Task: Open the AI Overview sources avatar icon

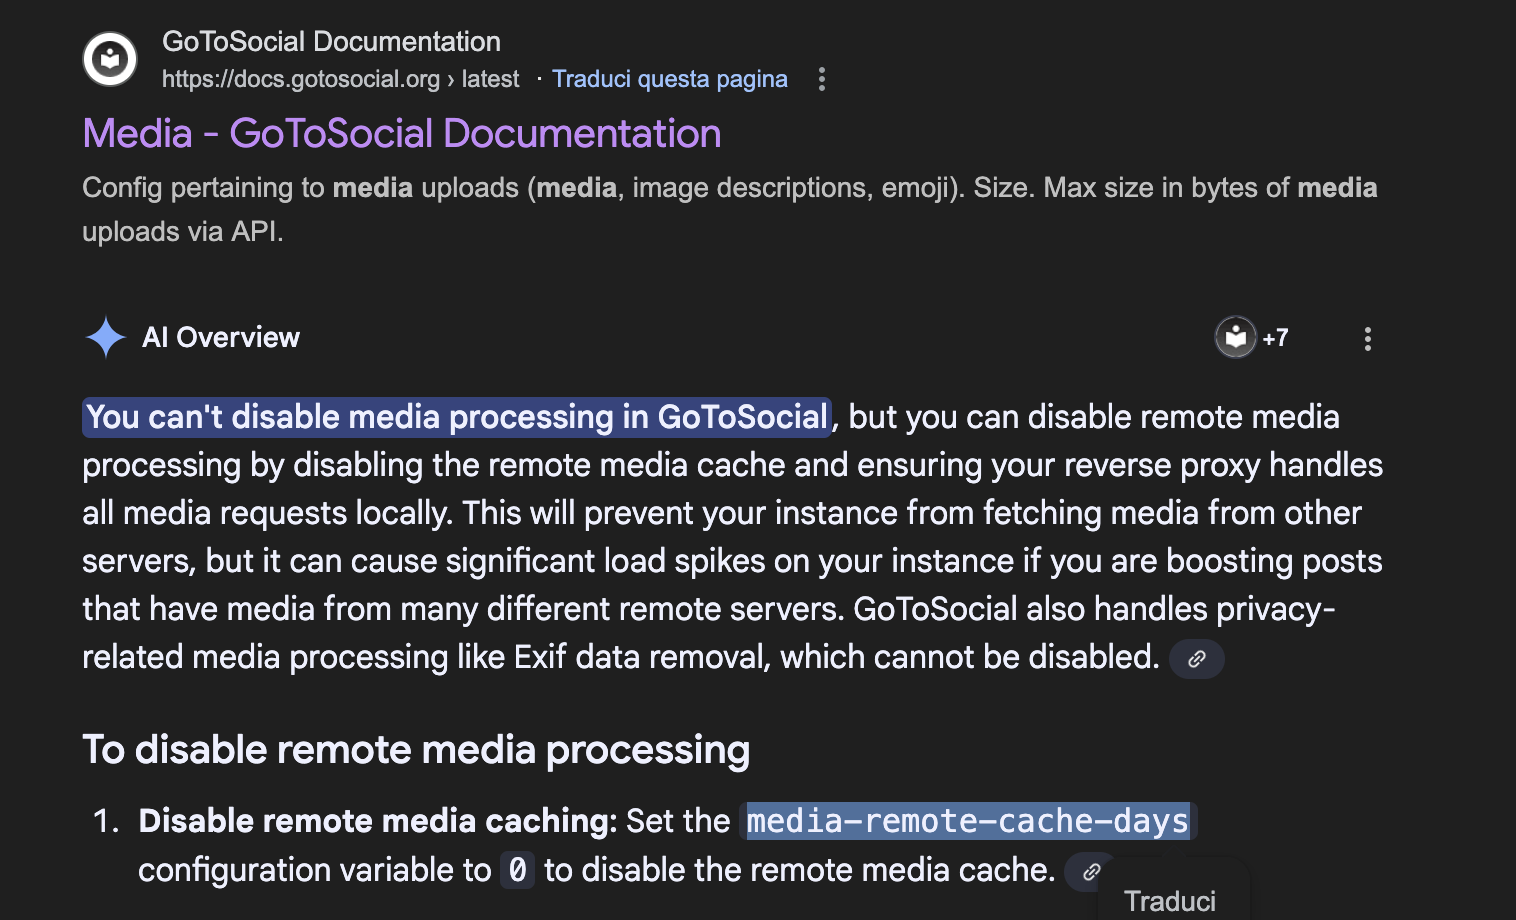Action: (x=1236, y=337)
